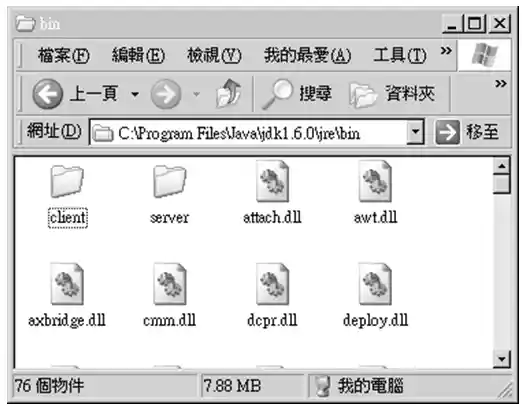522x406 pixels.
Task: Click the Forward arrow icon
Action: (166, 94)
